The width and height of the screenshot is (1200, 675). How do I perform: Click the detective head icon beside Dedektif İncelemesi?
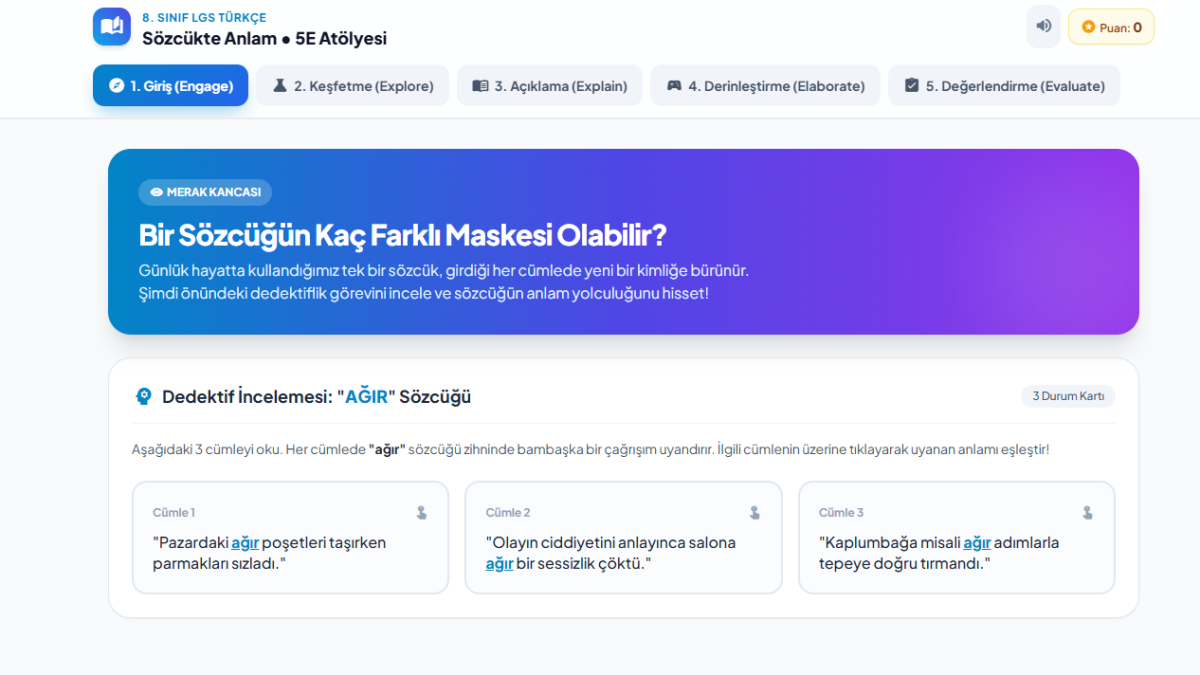pos(143,397)
